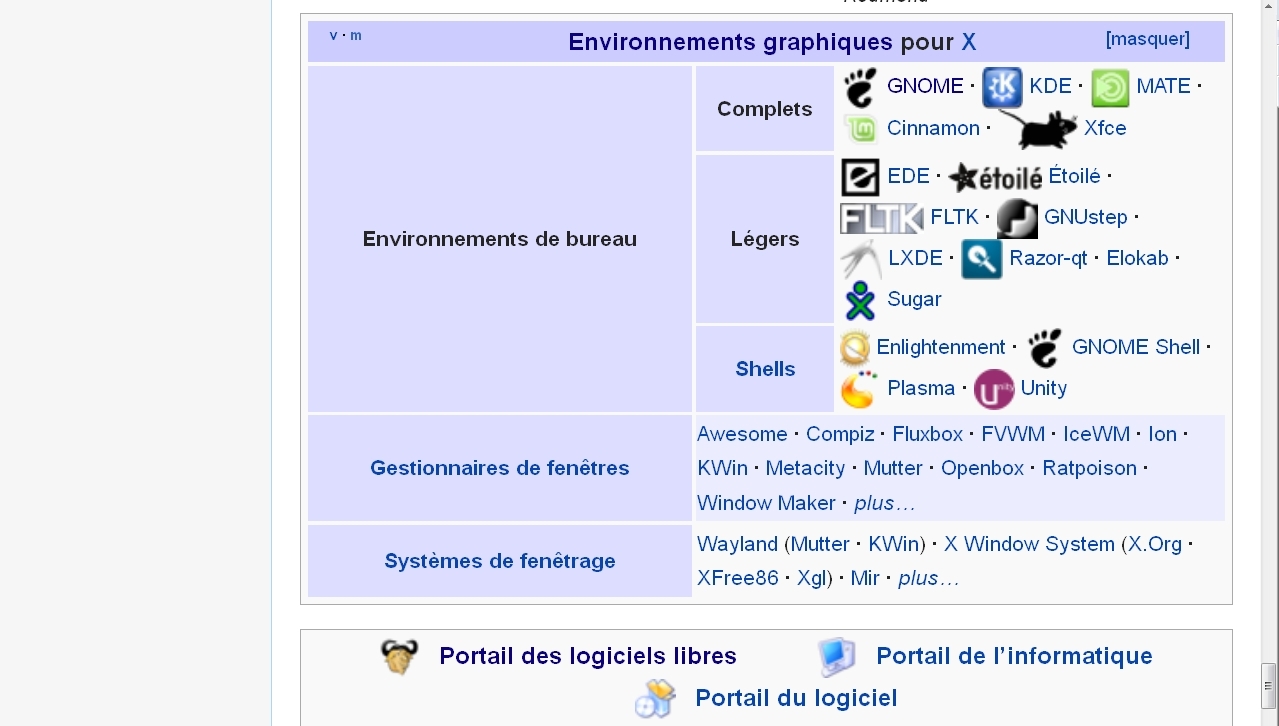Follow the Wayland link
1279x726 pixels.
737,544
